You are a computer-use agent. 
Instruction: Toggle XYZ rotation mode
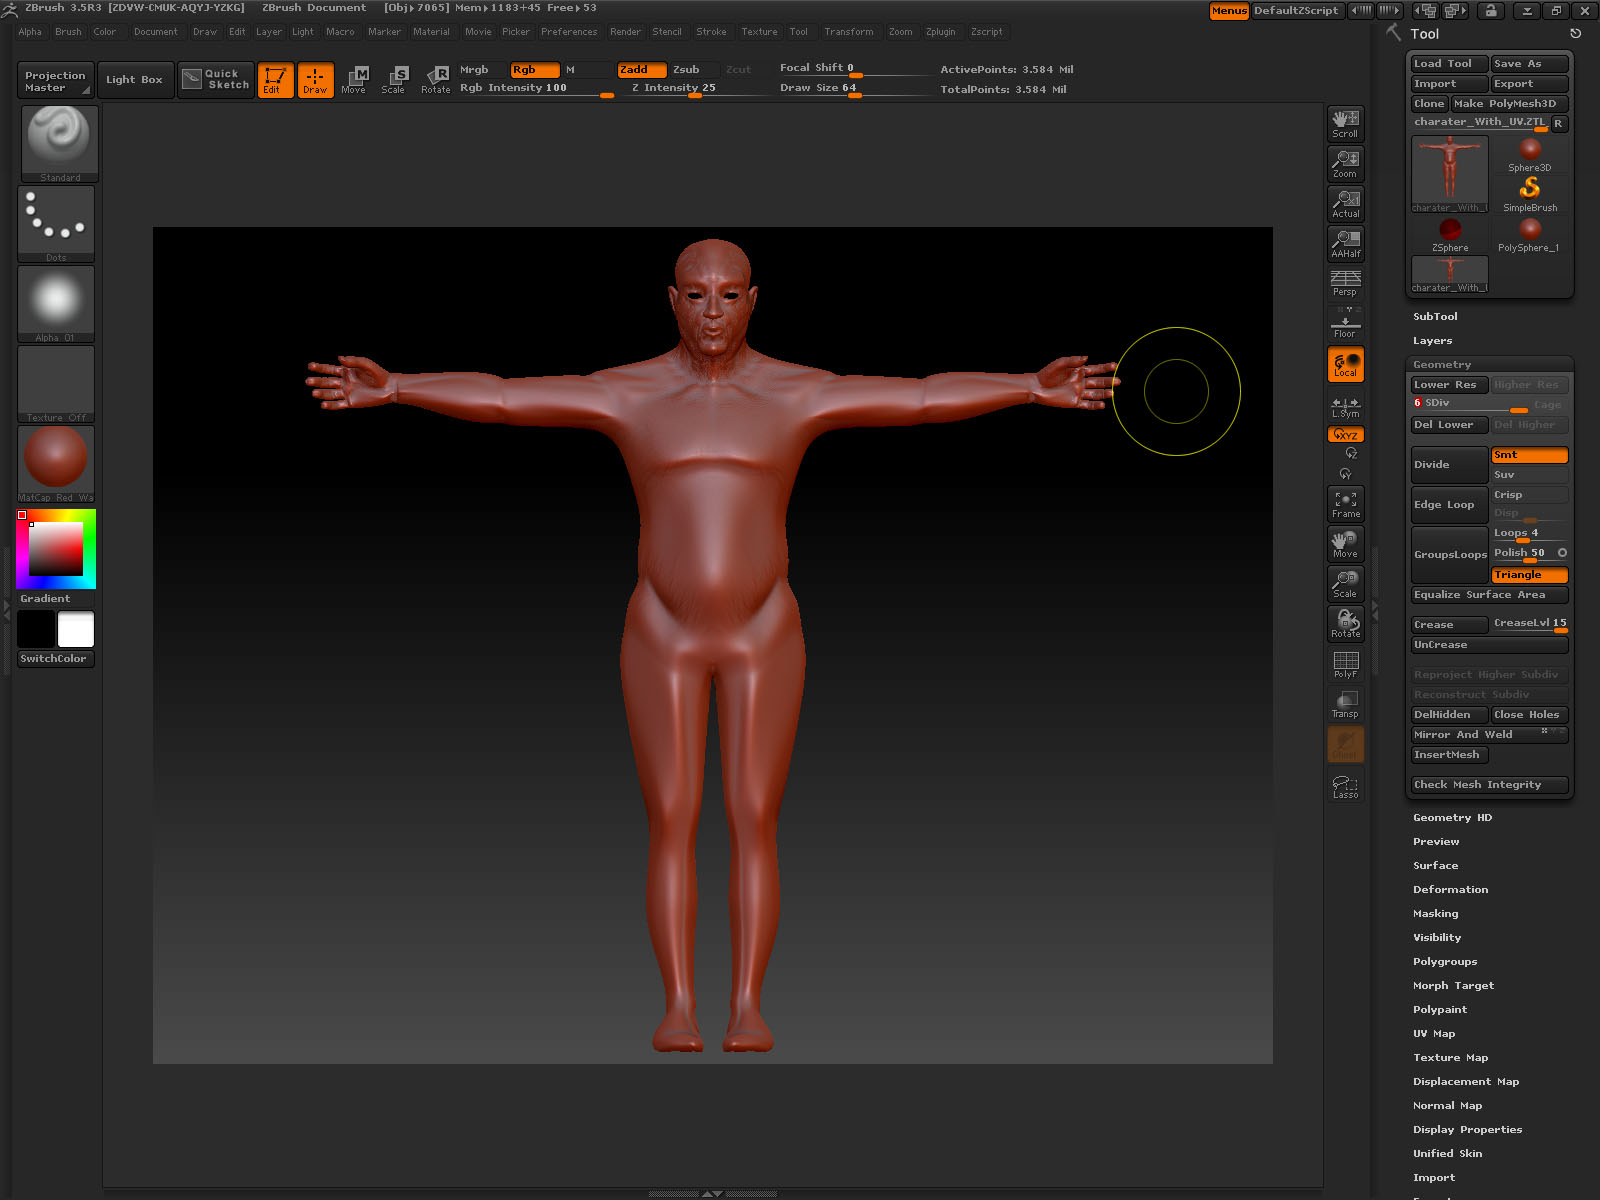tap(1346, 435)
